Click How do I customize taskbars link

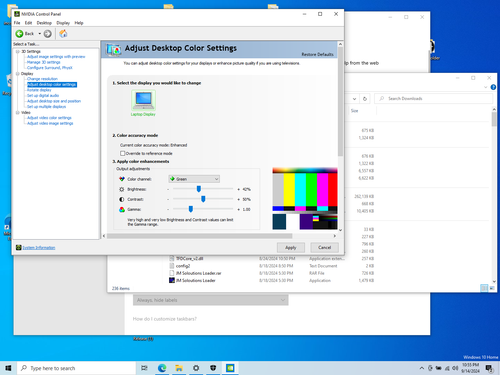coord(165,319)
